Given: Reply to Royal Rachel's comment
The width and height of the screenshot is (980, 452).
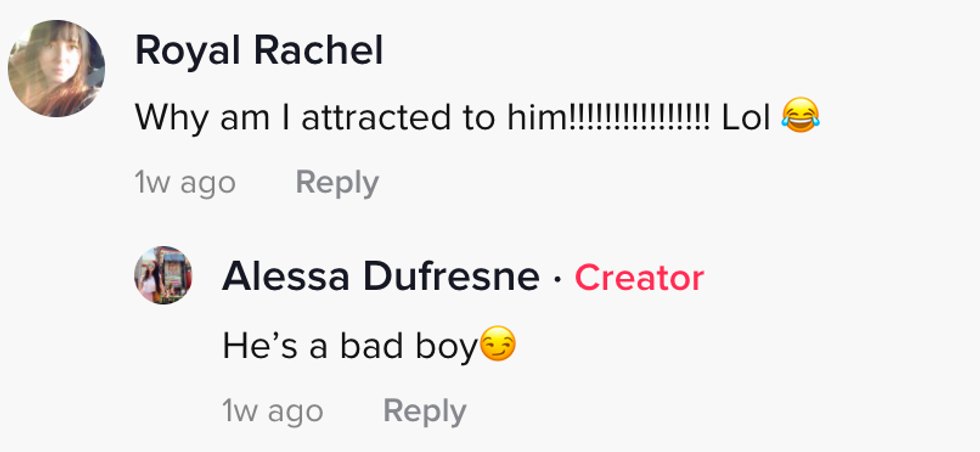Looking at the screenshot, I should (337, 183).
